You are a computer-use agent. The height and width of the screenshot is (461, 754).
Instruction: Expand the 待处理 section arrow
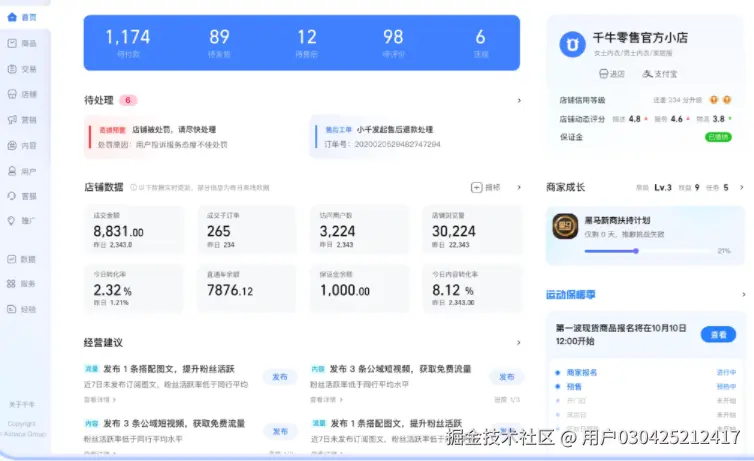tap(519, 100)
